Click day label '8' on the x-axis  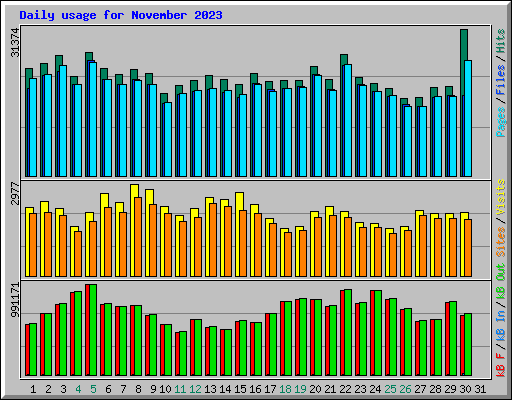138,389
